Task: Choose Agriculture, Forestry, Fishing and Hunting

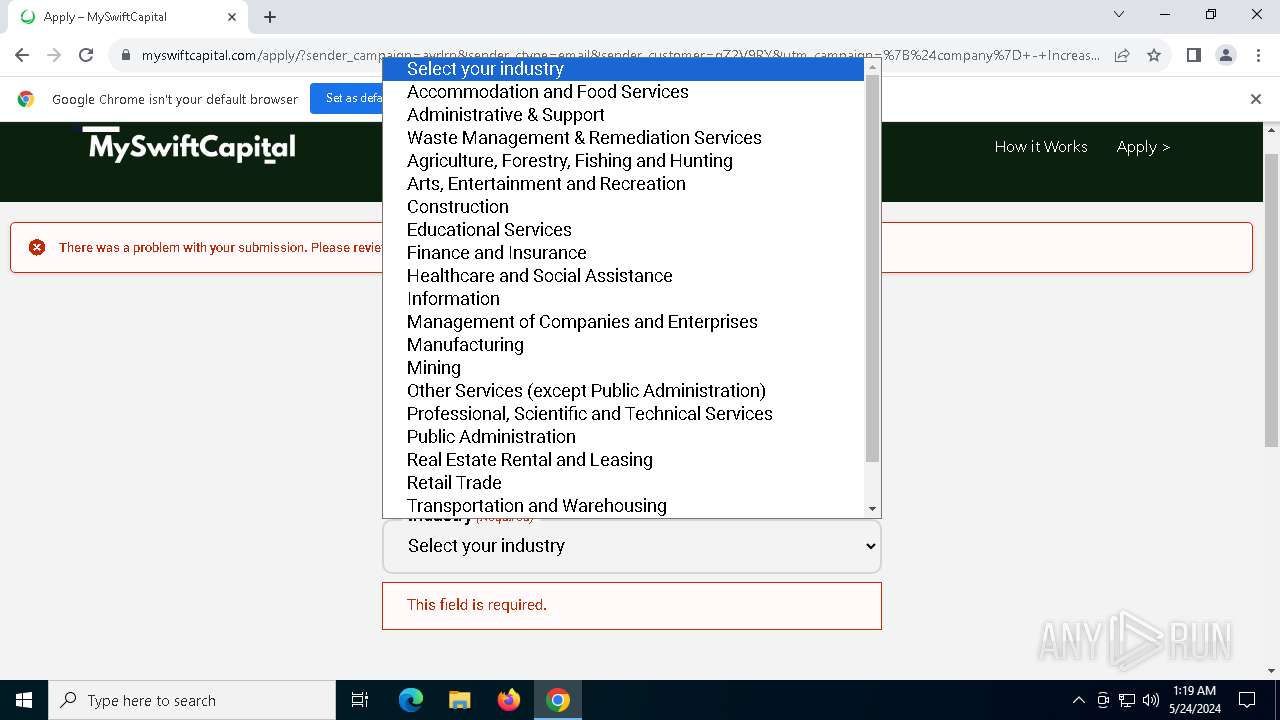Action: (623, 160)
